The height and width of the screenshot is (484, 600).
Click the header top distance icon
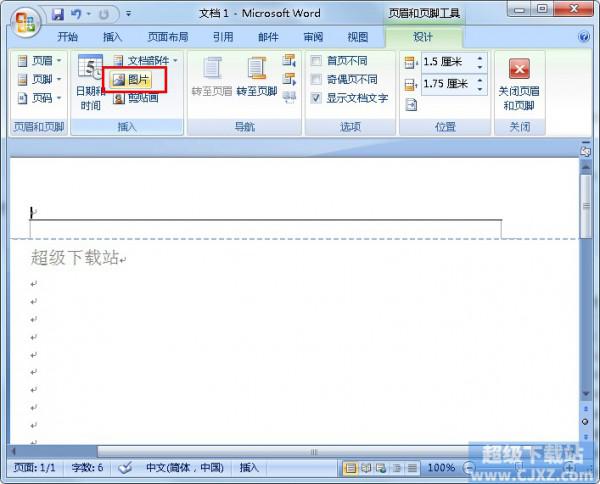(x=411, y=62)
